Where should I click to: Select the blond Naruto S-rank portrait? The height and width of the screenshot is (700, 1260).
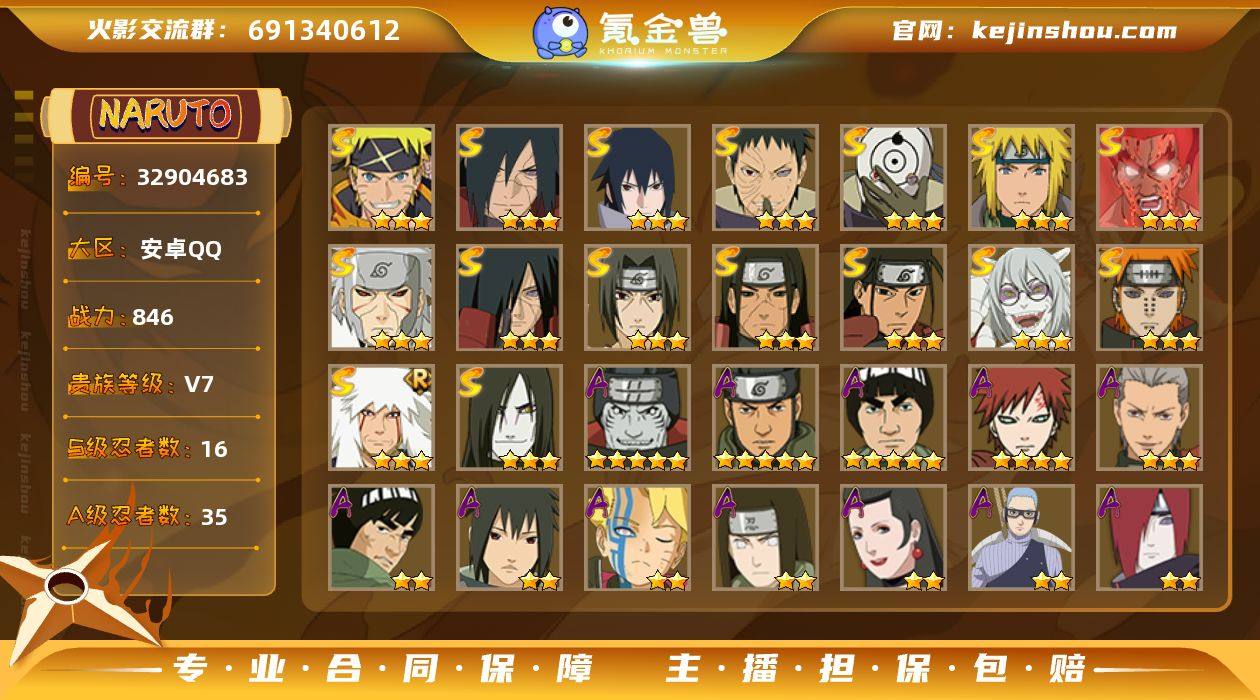tap(381, 178)
